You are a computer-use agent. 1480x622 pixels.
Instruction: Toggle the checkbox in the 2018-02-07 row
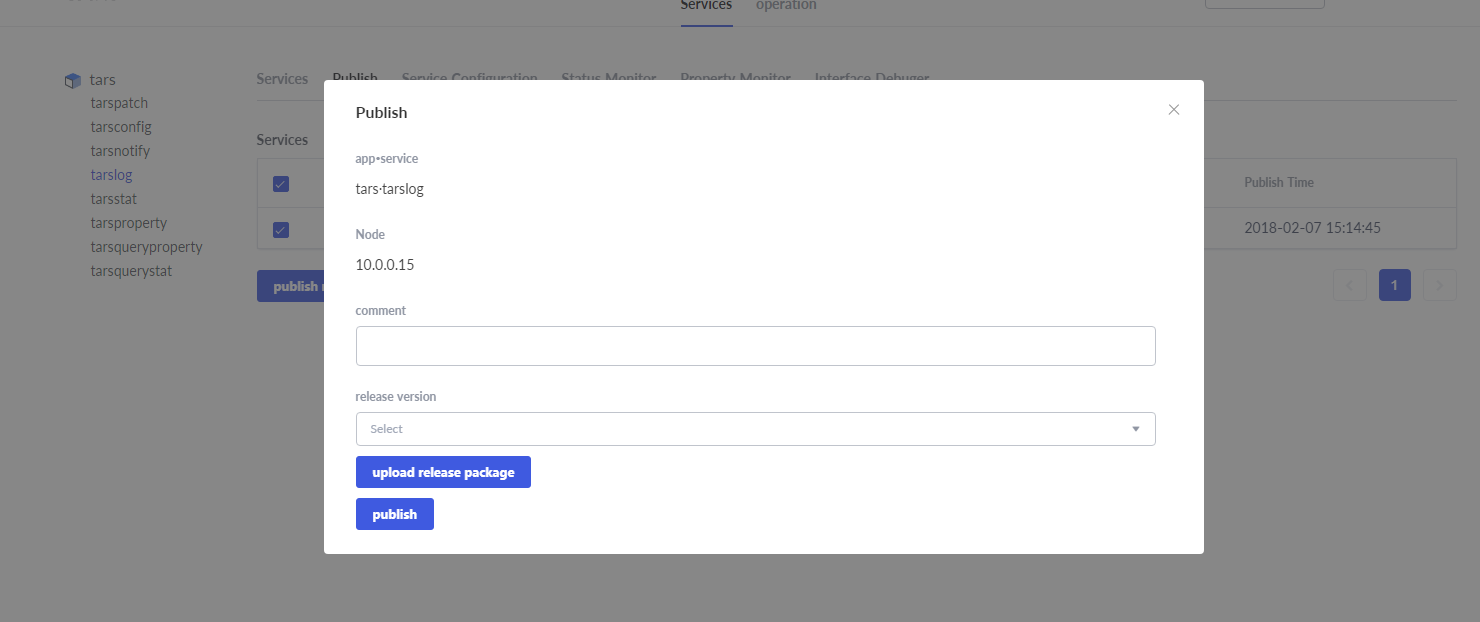(281, 230)
